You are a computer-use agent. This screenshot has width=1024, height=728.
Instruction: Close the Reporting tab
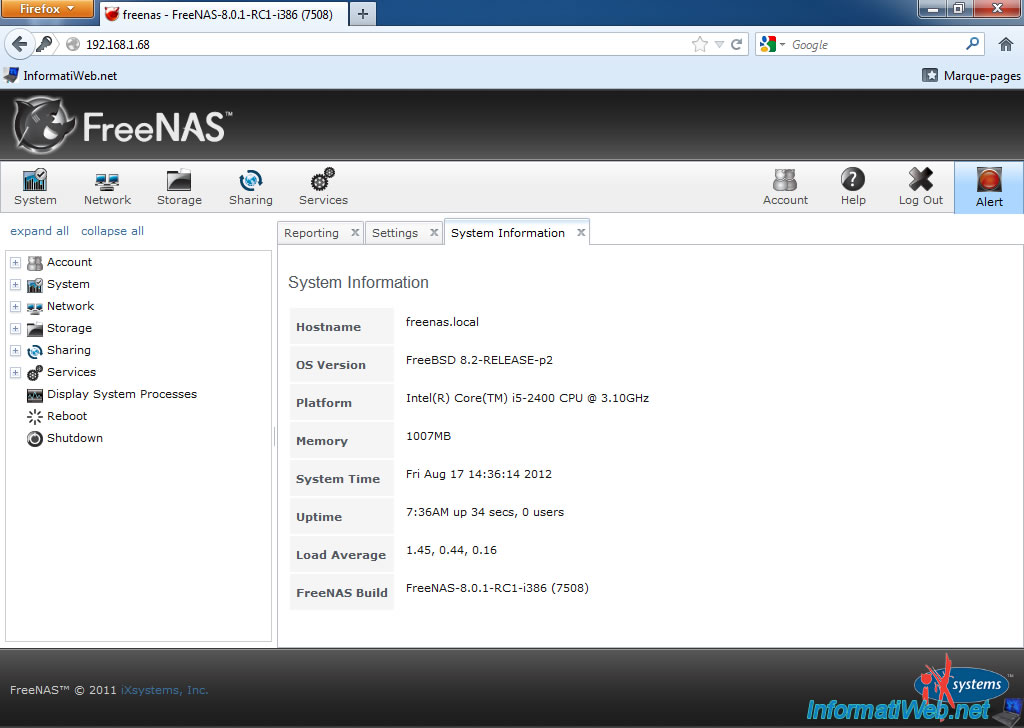click(x=355, y=232)
